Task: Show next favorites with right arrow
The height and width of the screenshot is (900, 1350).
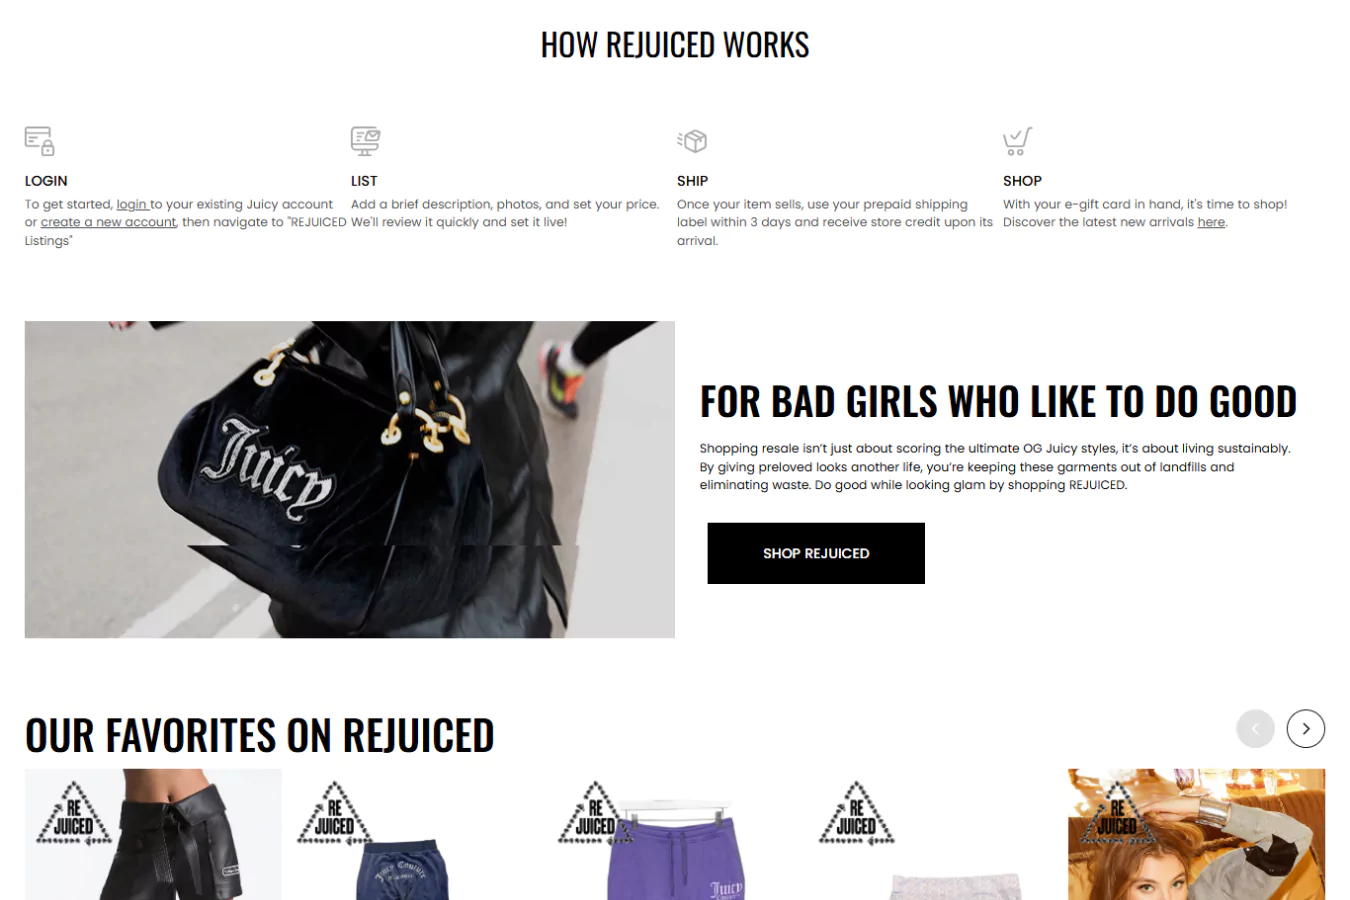Action: tap(1305, 728)
